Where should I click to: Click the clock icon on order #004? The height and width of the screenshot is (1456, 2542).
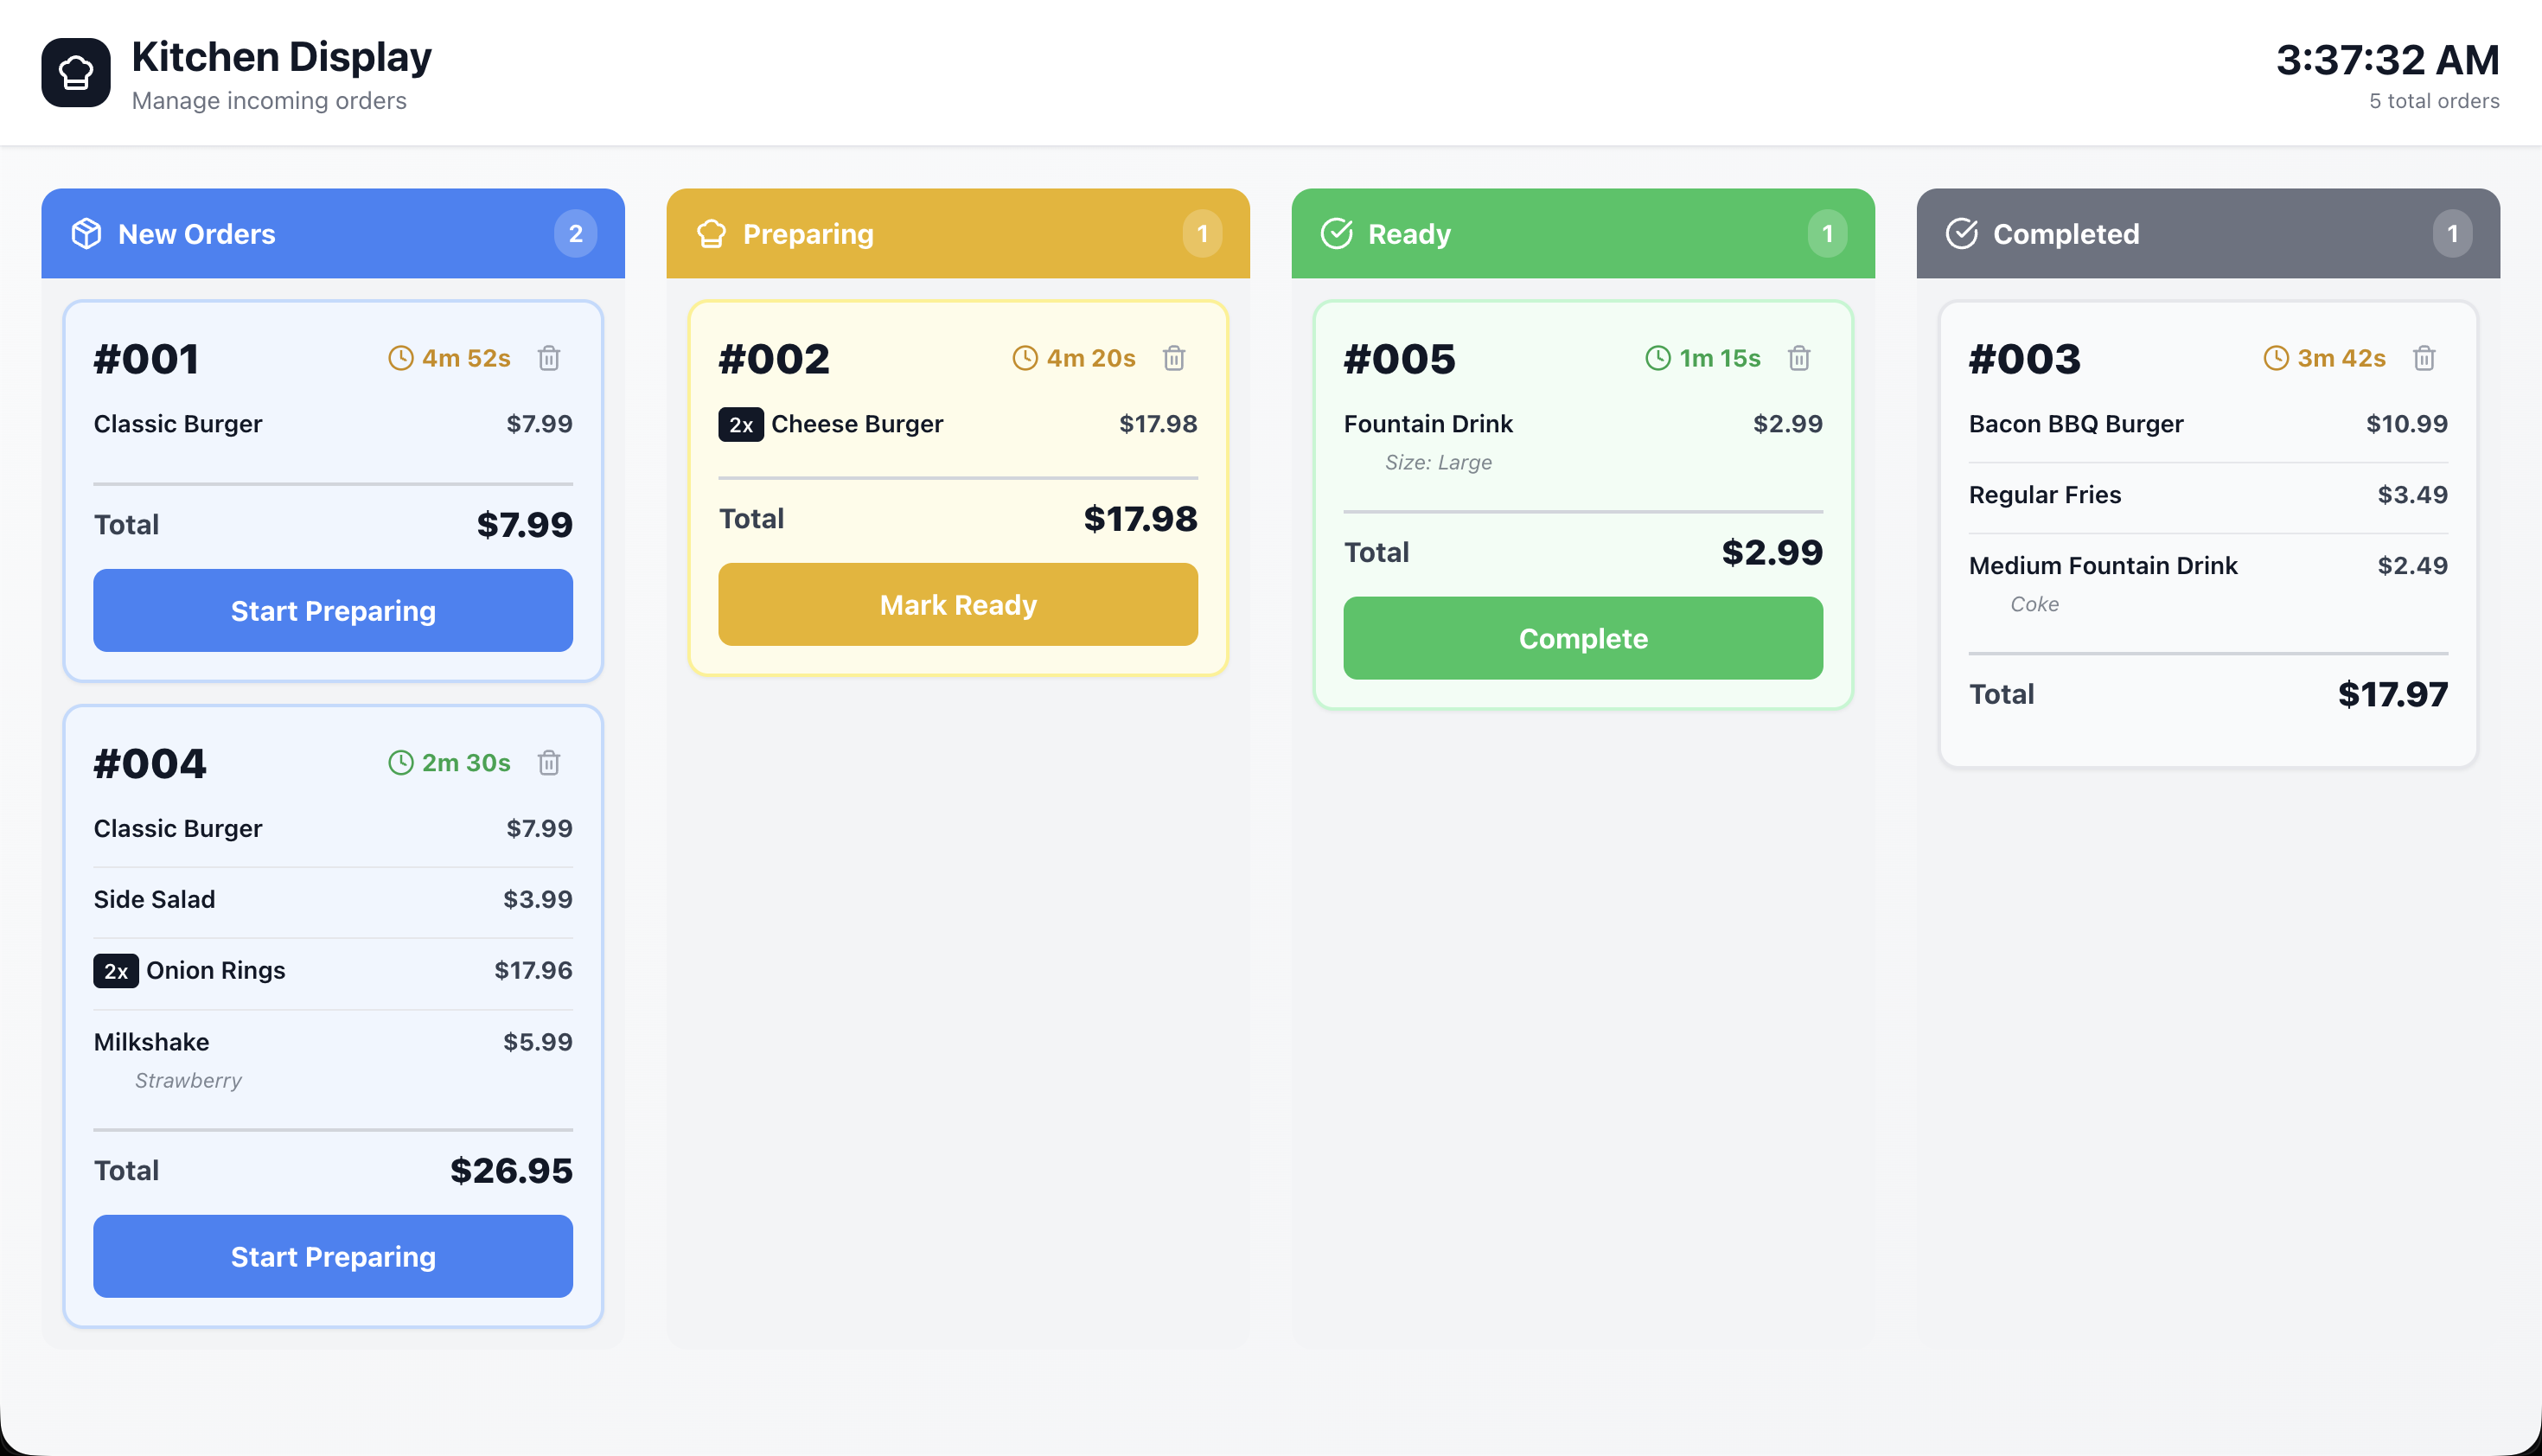(400, 763)
